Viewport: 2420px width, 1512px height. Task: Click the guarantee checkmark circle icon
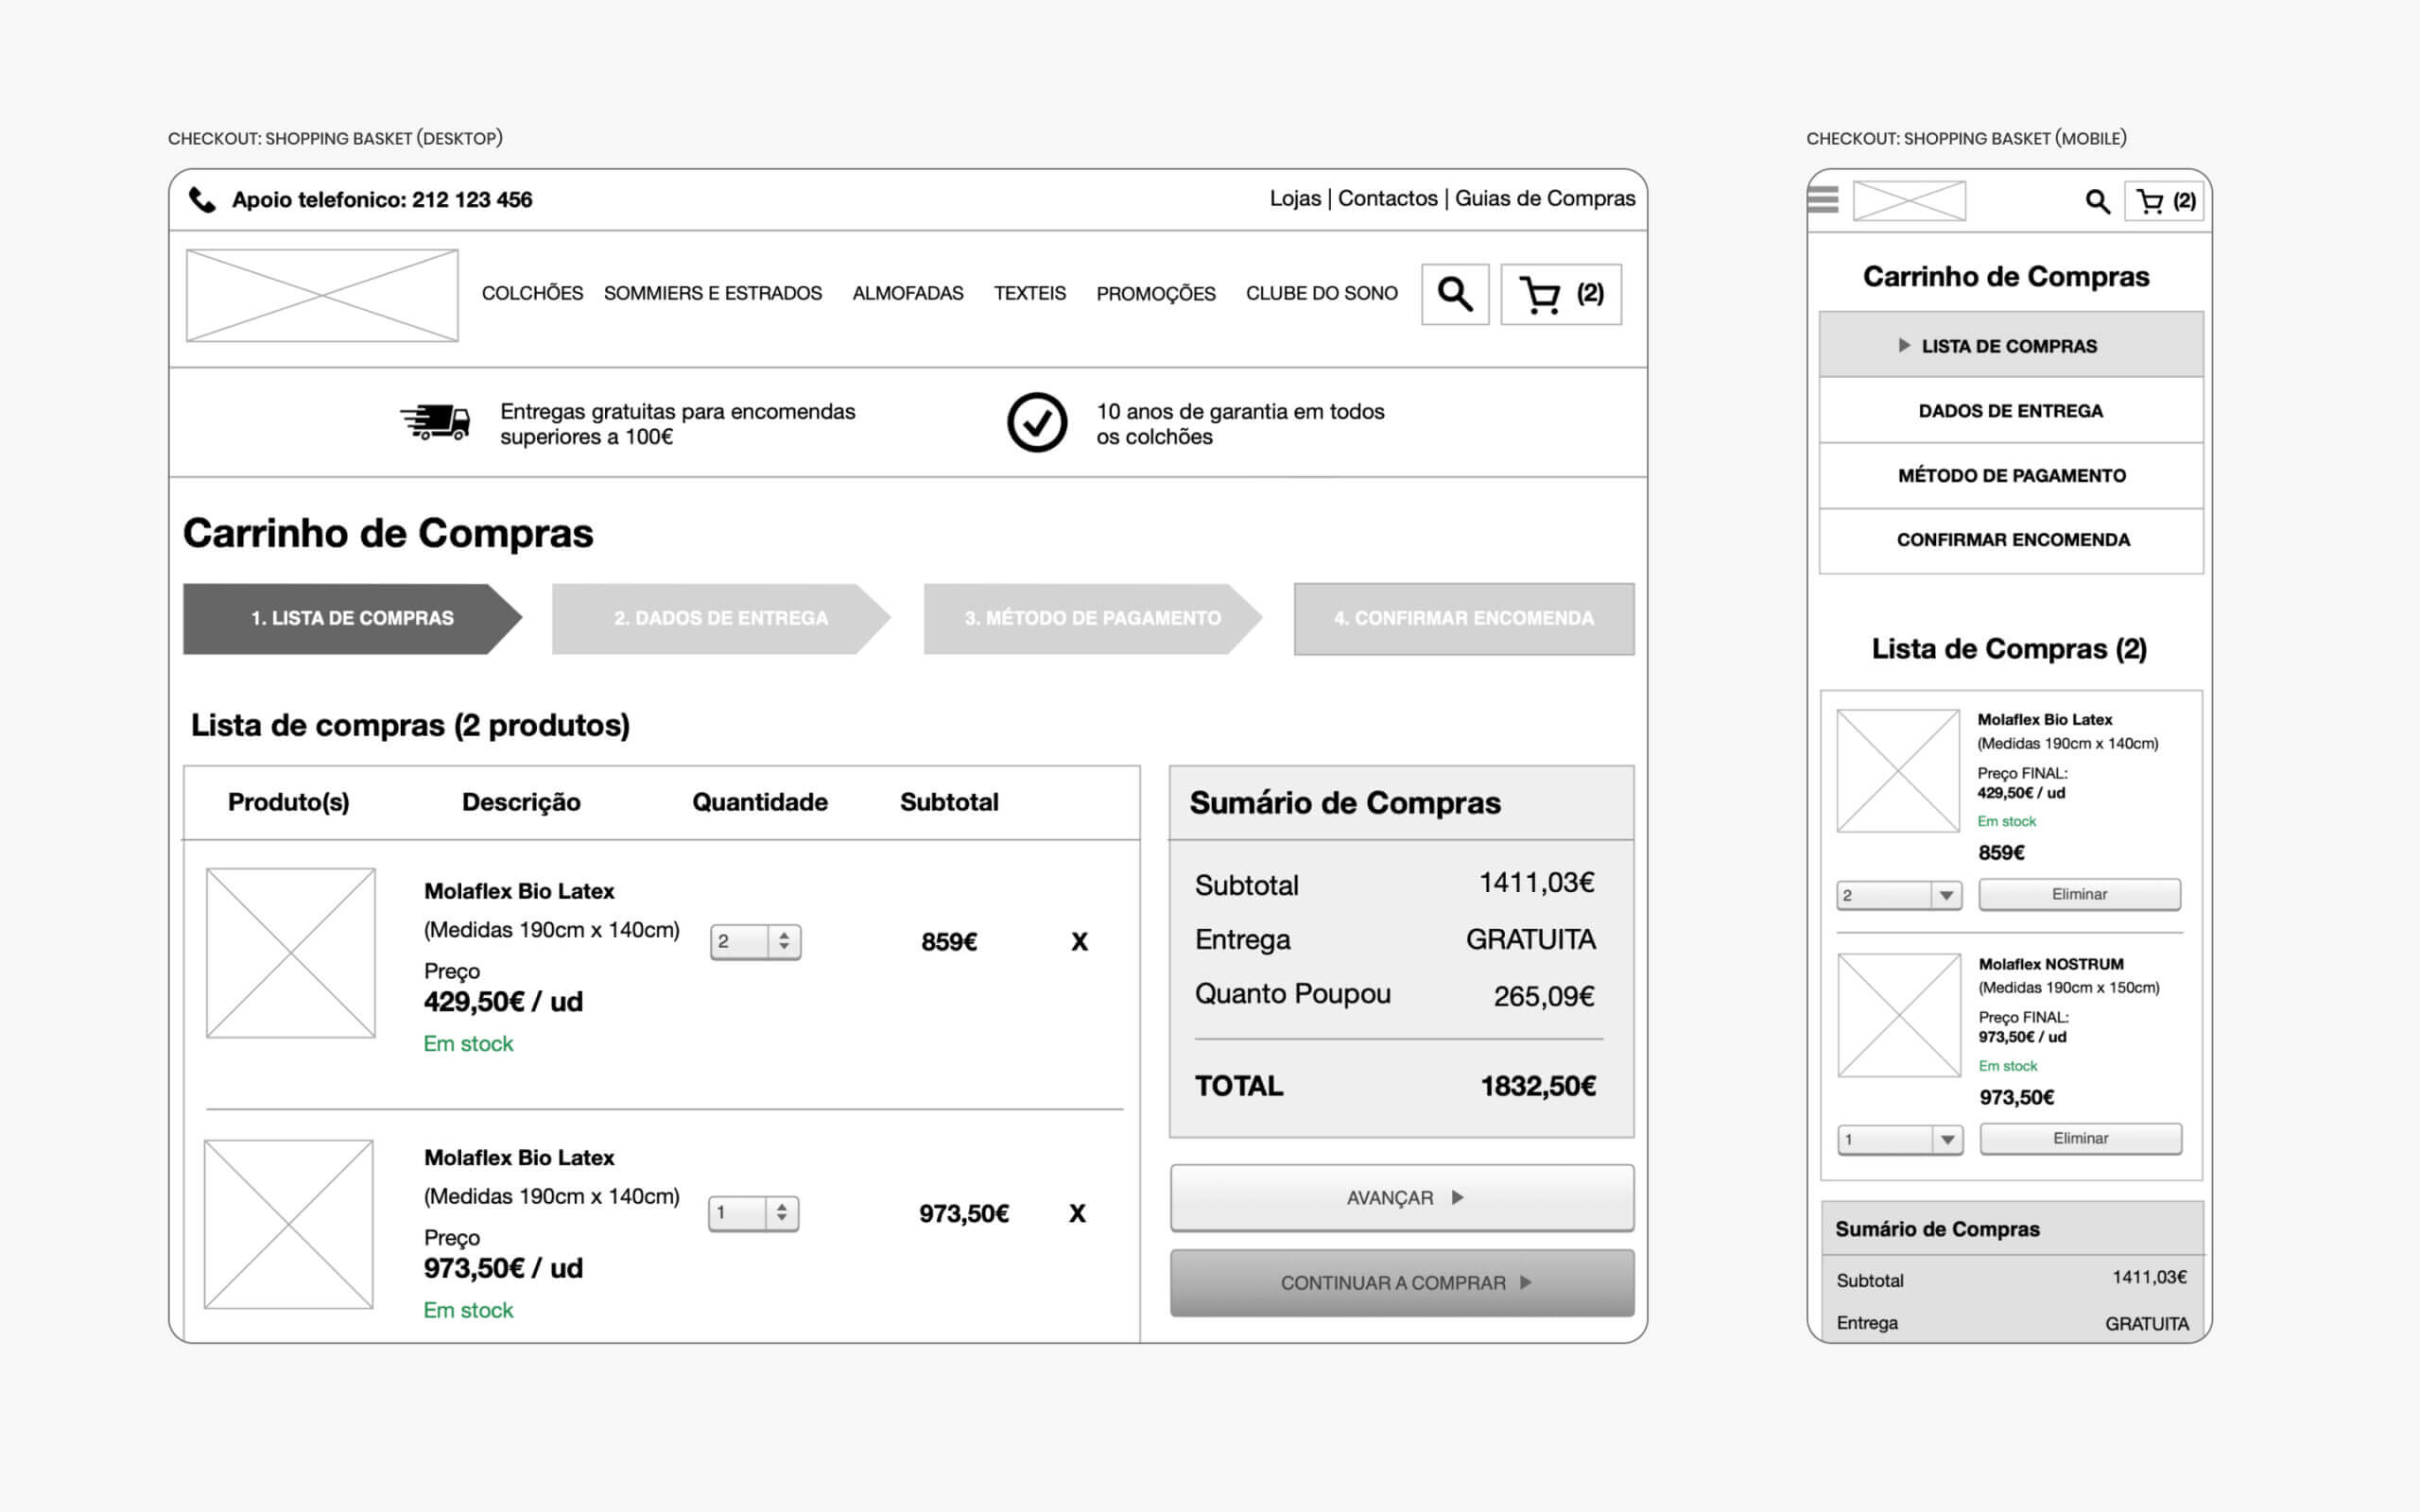(x=1037, y=422)
